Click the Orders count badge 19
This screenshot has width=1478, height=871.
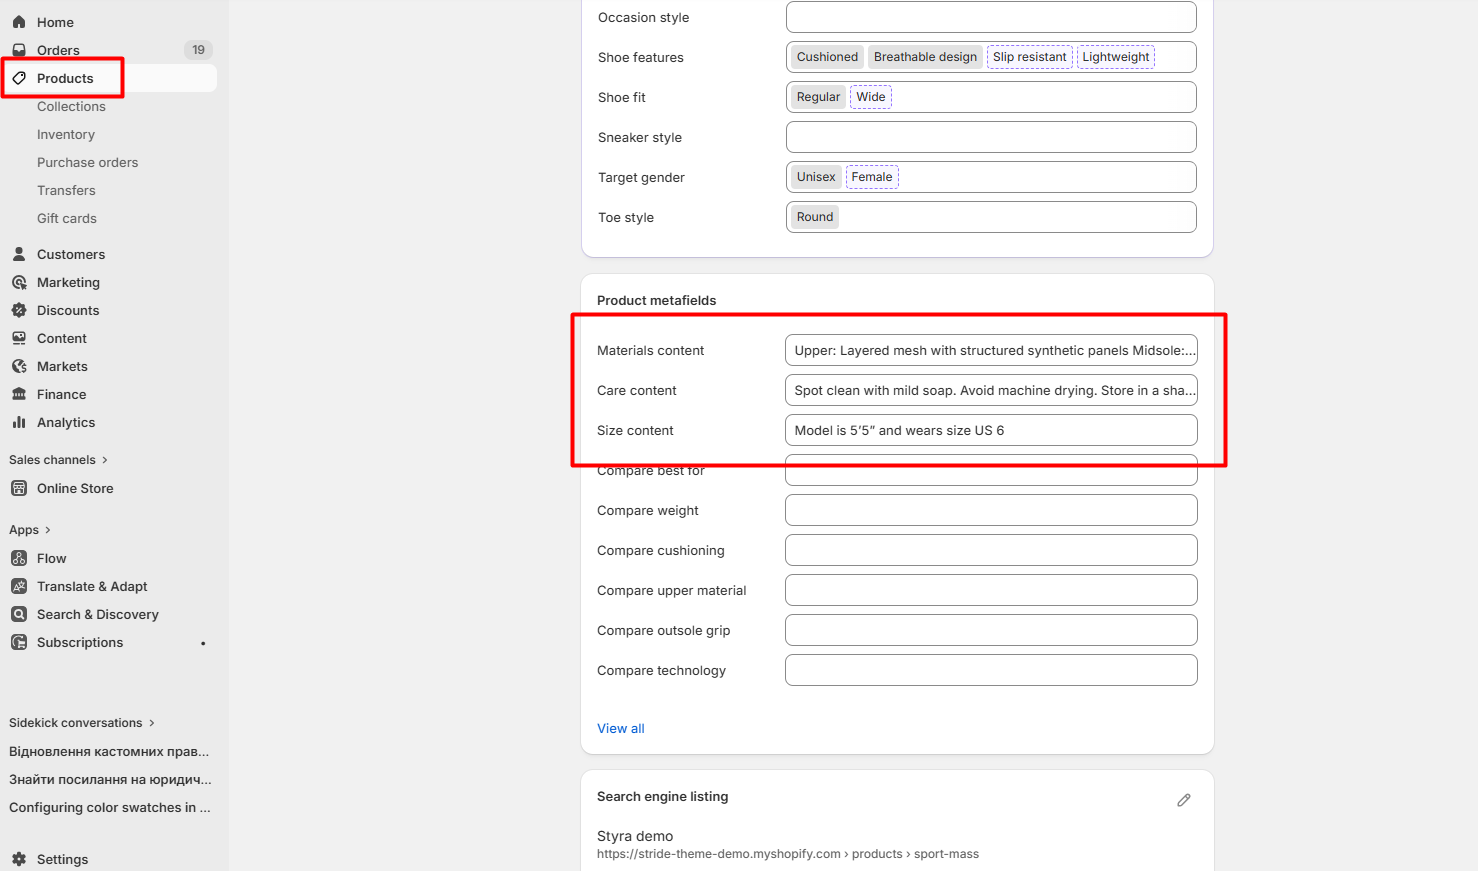[x=198, y=50]
